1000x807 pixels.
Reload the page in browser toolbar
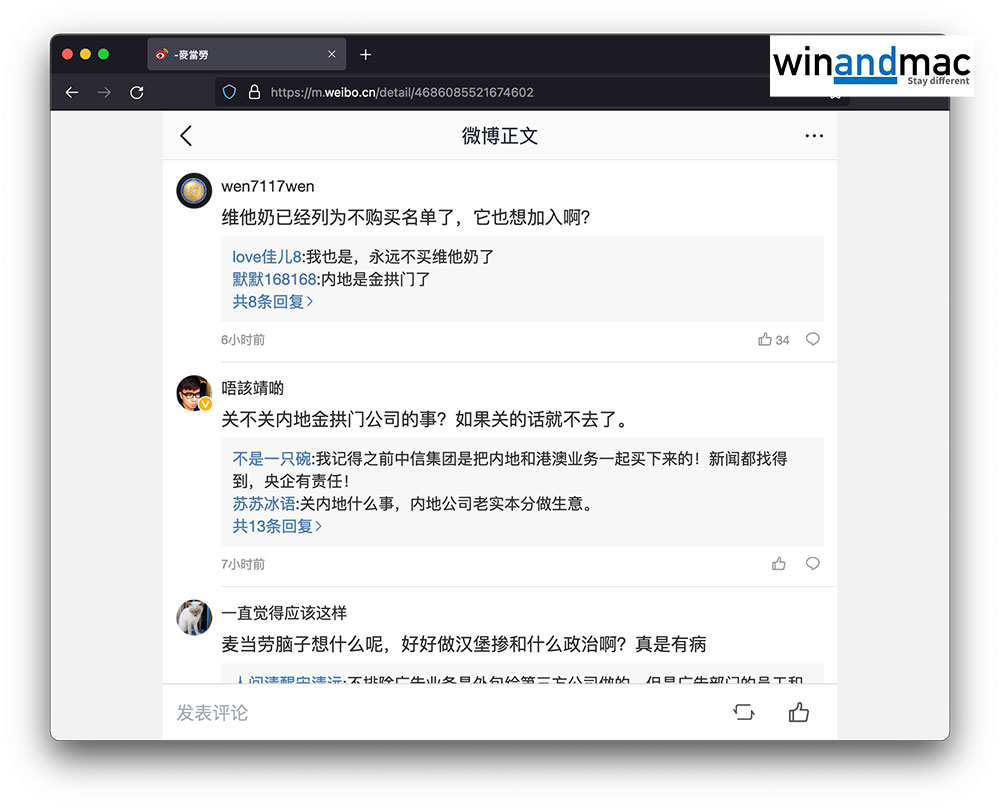click(137, 92)
